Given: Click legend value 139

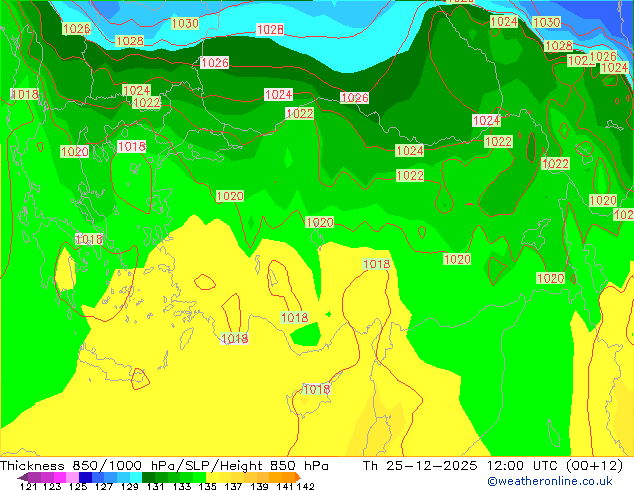Looking at the screenshot, I should coord(259,486).
